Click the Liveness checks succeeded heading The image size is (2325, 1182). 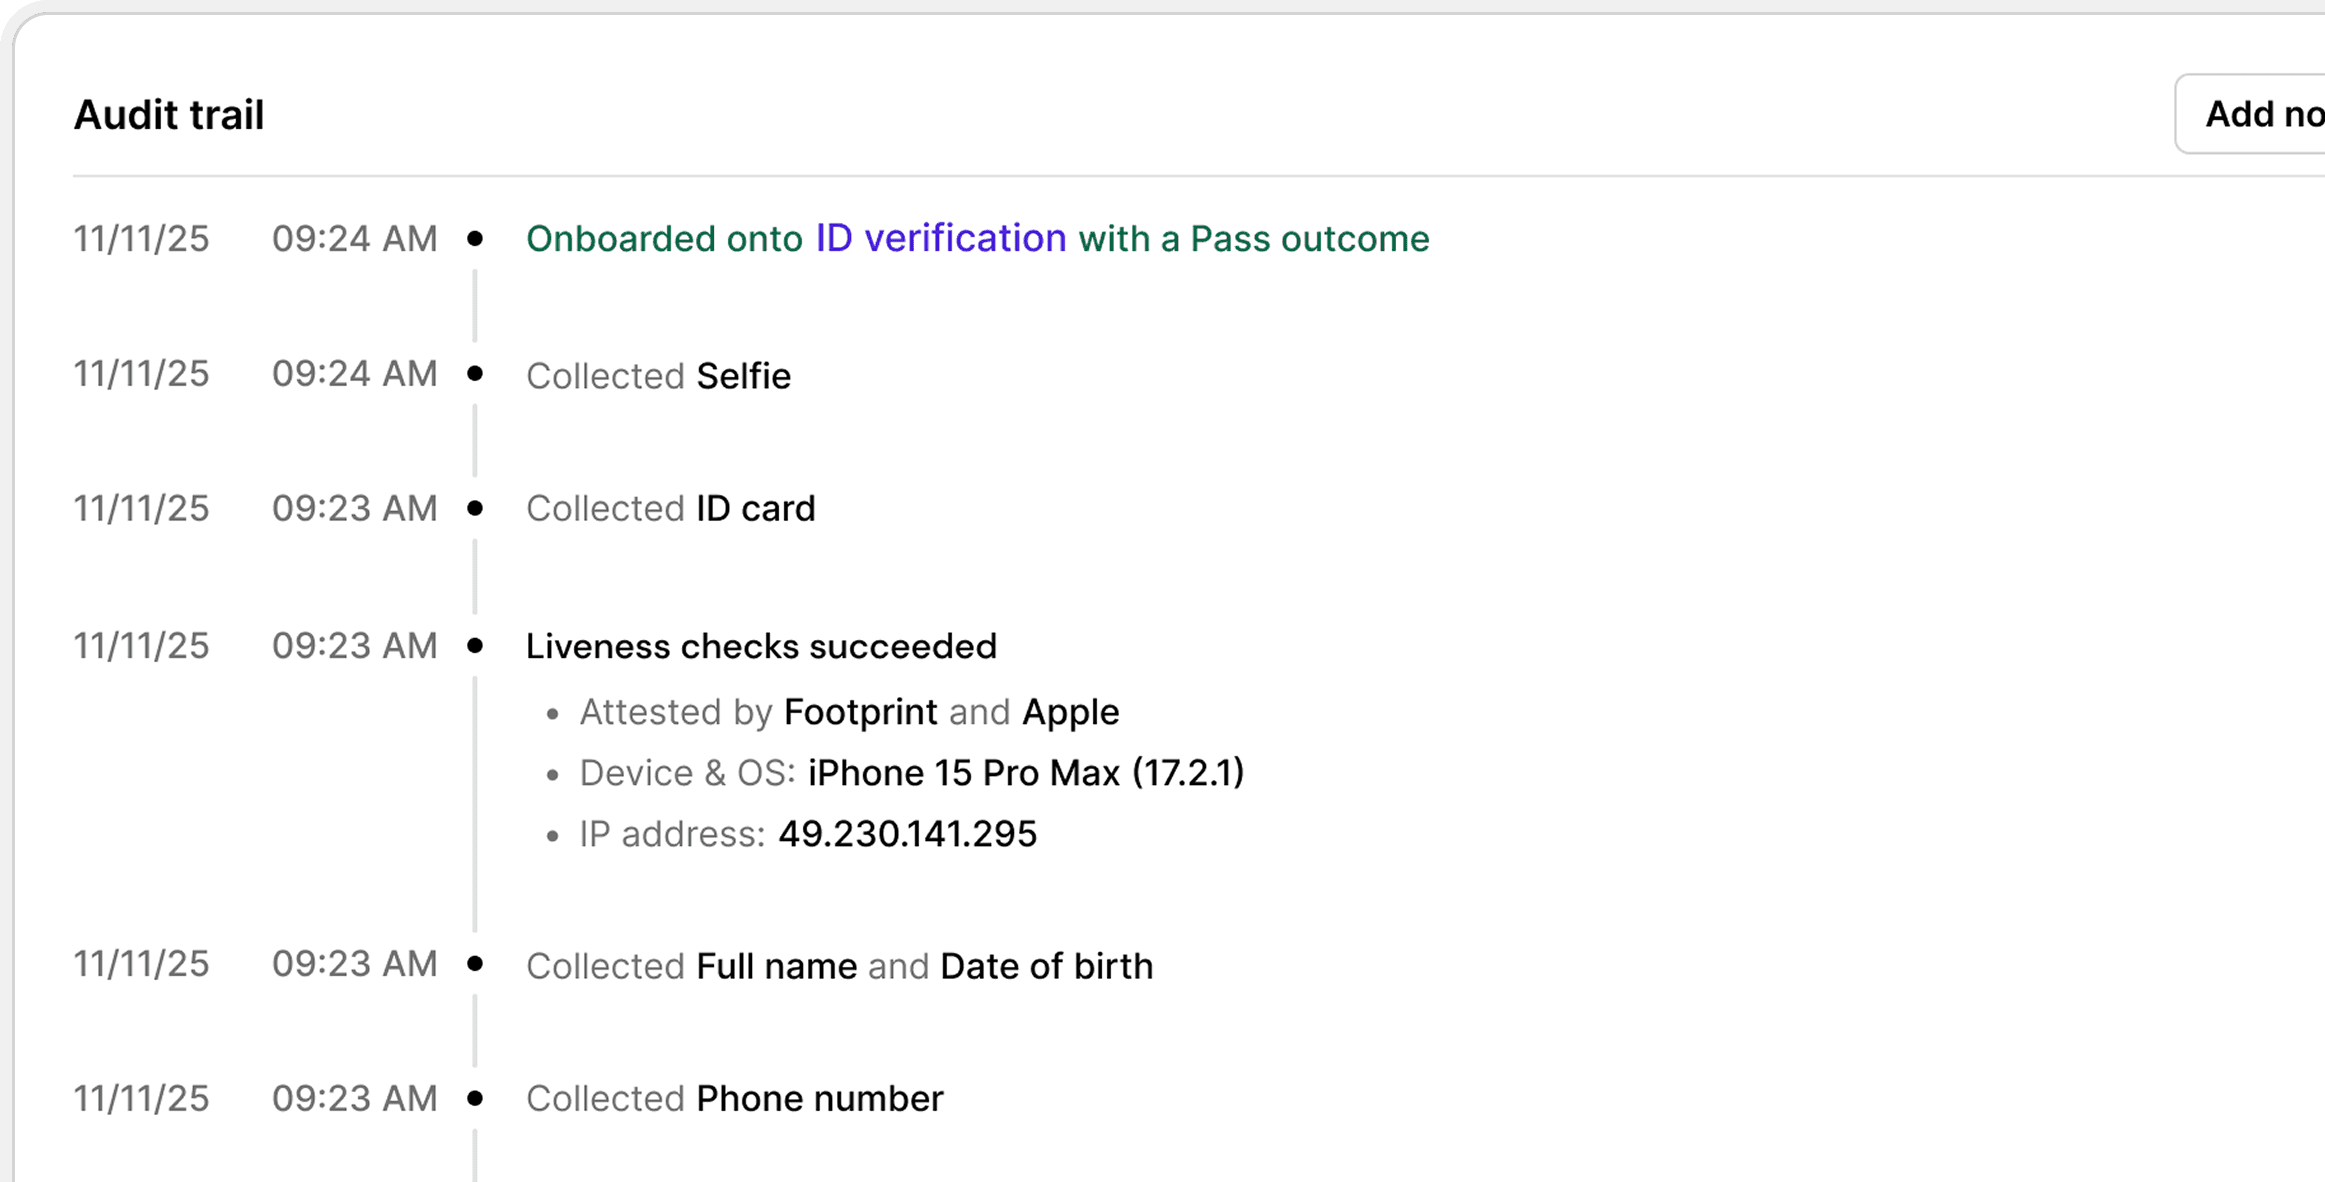click(x=761, y=647)
